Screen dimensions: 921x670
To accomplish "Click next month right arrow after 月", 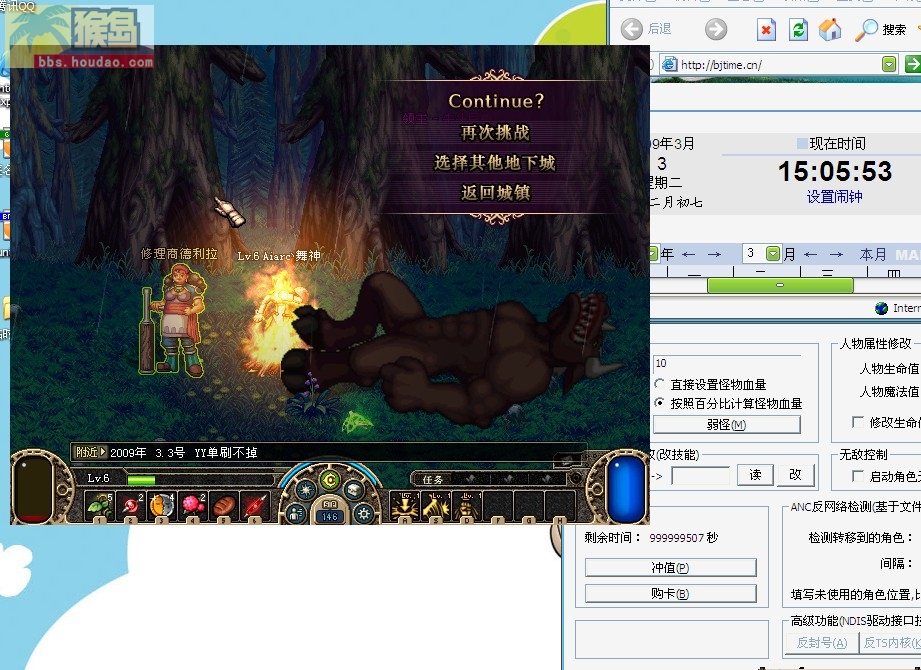I will click(836, 254).
